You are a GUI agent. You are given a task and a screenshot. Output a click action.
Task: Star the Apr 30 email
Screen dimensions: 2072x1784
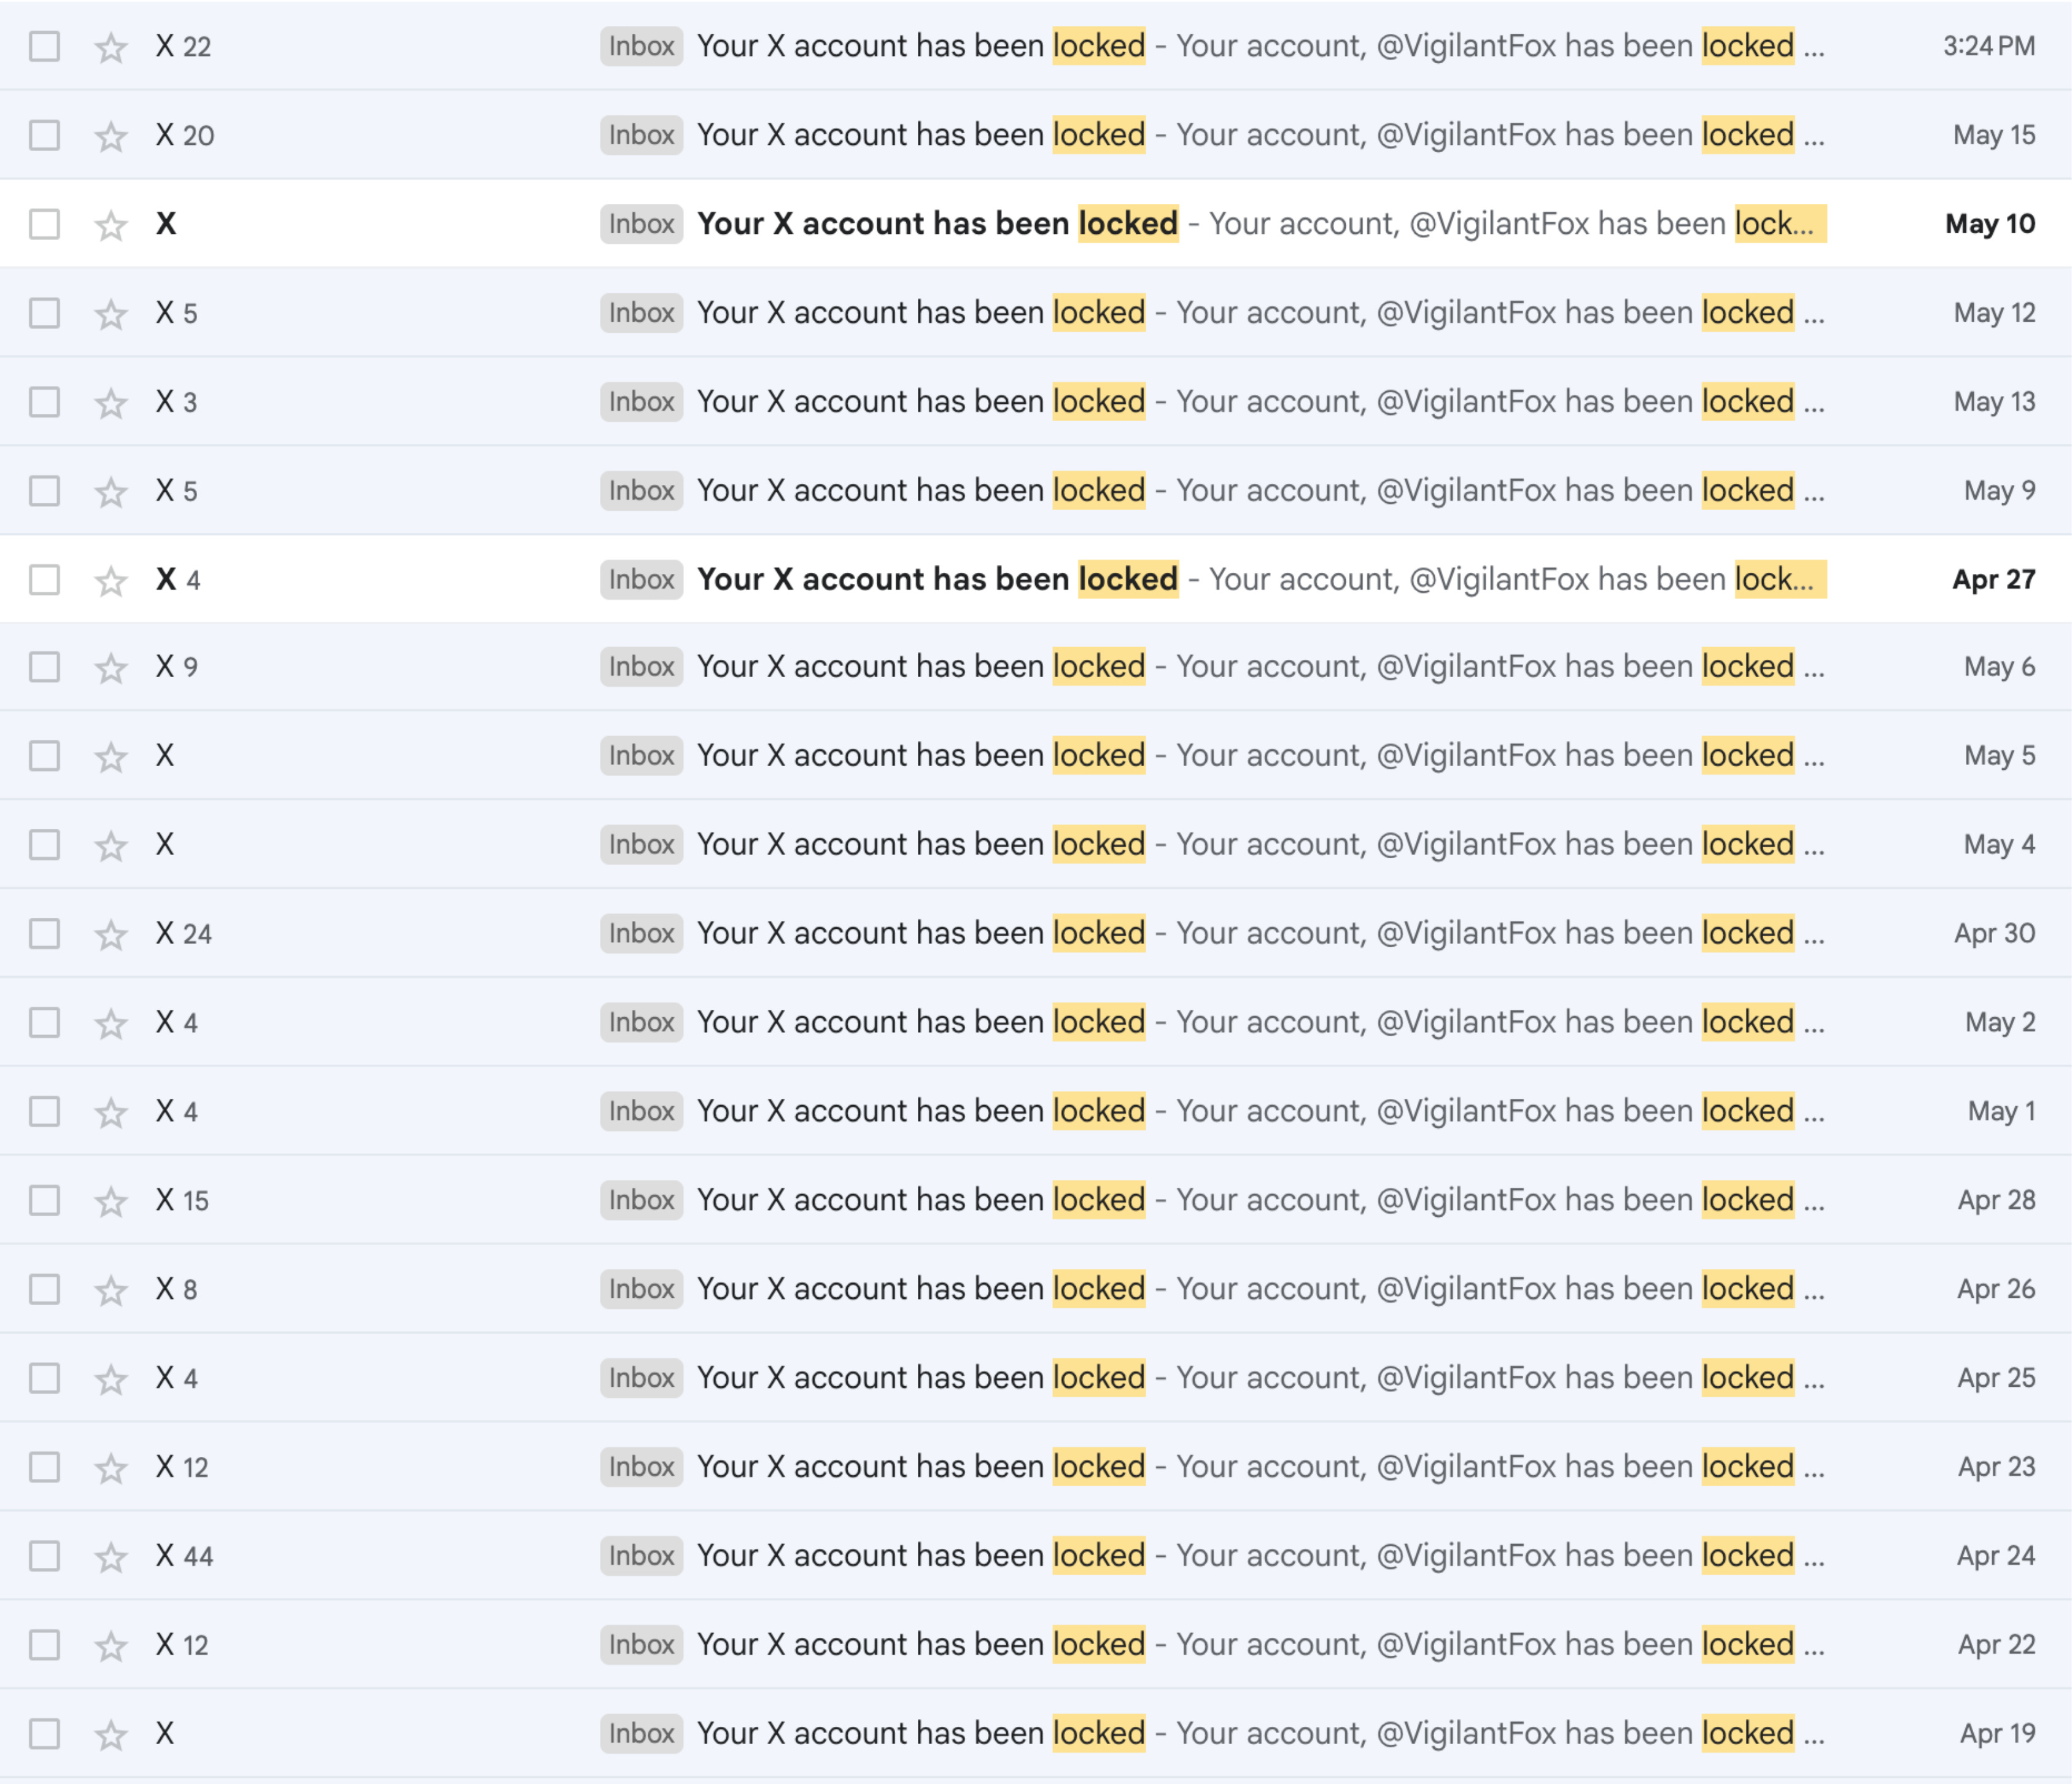point(111,935)
